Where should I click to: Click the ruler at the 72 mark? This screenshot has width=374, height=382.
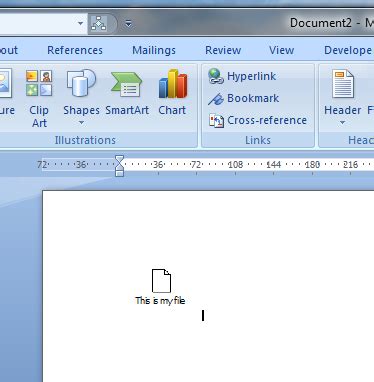coord(196,165)
